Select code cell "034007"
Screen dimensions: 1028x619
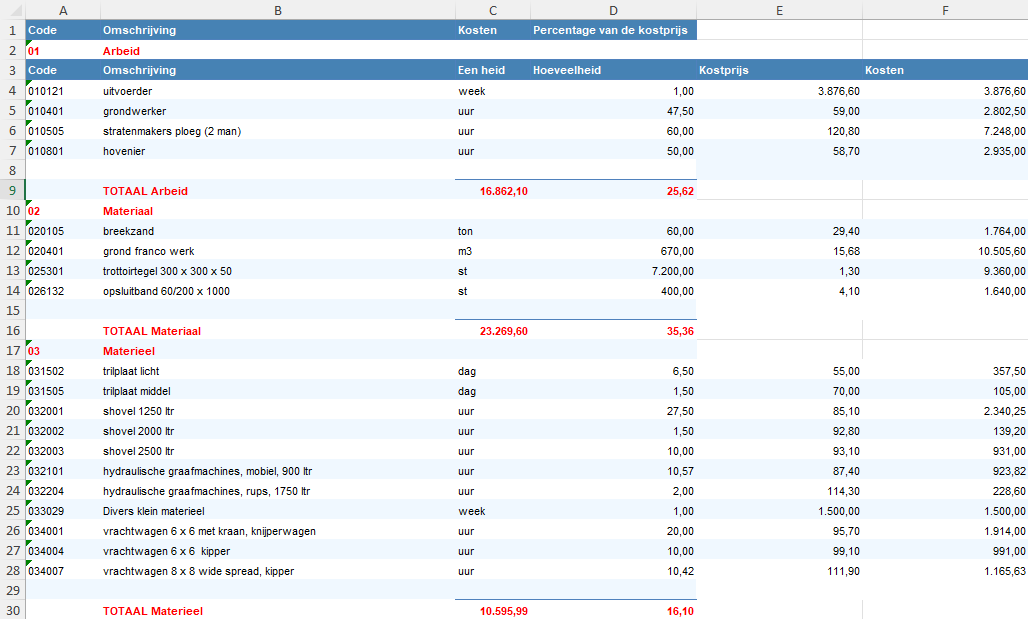(x=63, y=571)
